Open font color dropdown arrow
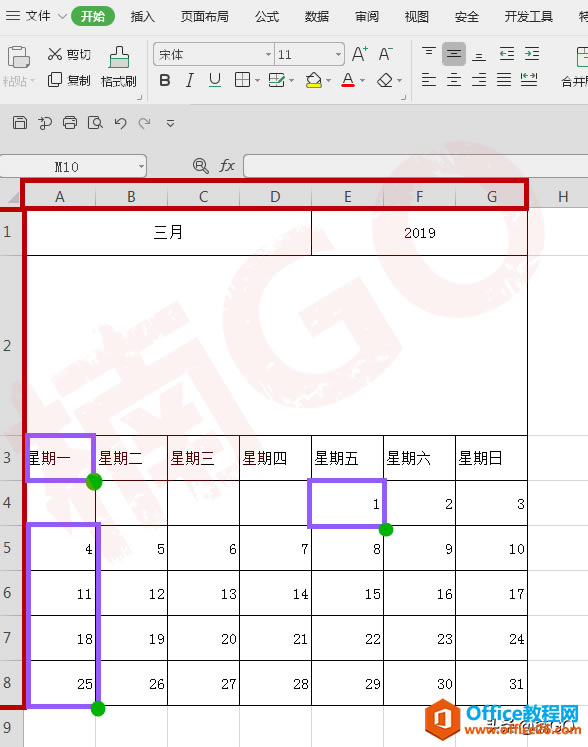 tap(363, 81)
